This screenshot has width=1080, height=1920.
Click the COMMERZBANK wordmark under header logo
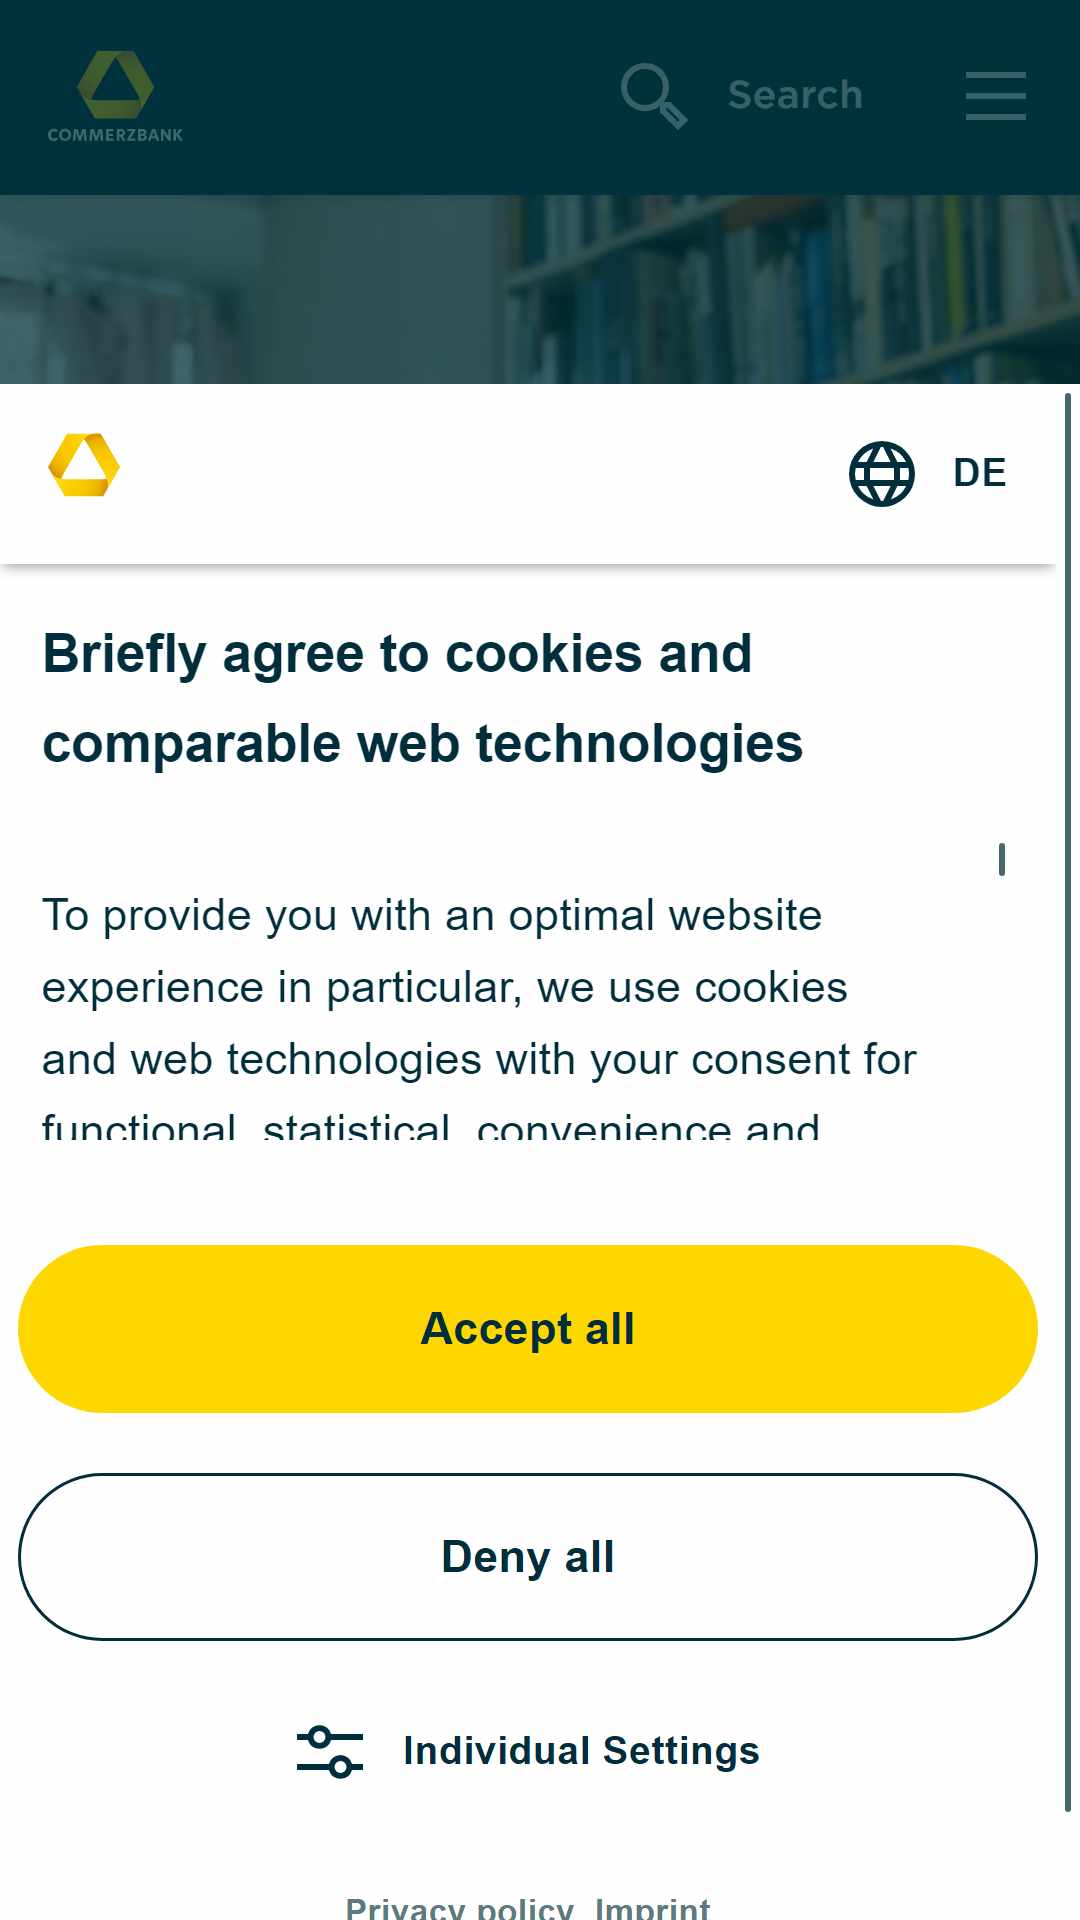115,135
